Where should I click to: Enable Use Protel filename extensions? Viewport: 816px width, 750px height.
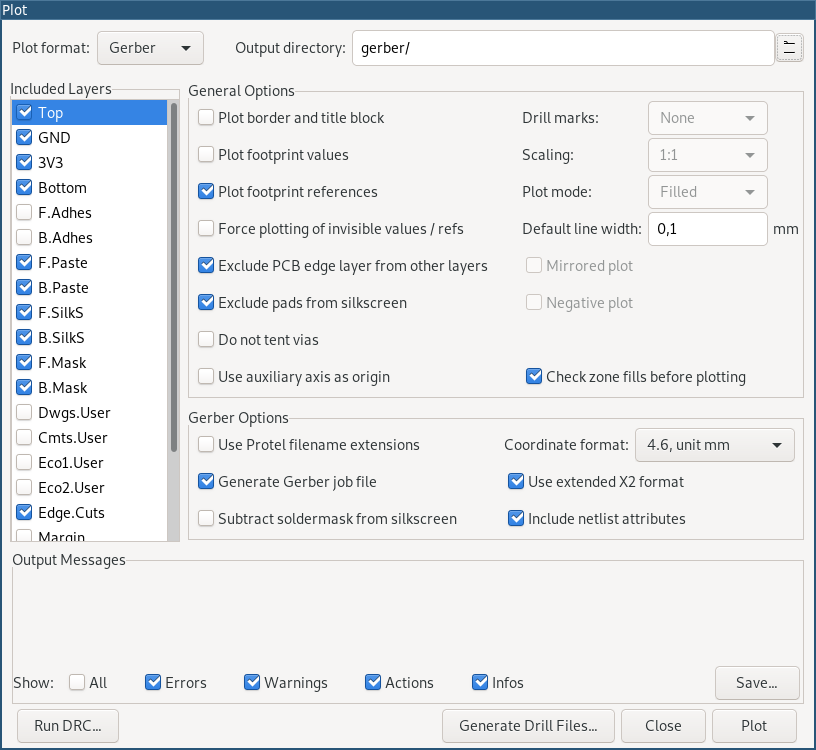coord(206,444)
